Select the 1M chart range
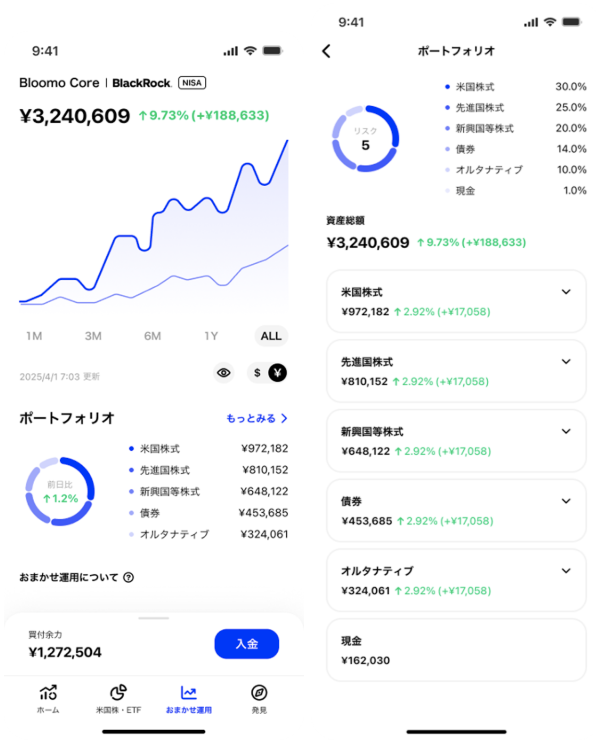This screenshot has width=596, height=752. [x=35, y=336]
